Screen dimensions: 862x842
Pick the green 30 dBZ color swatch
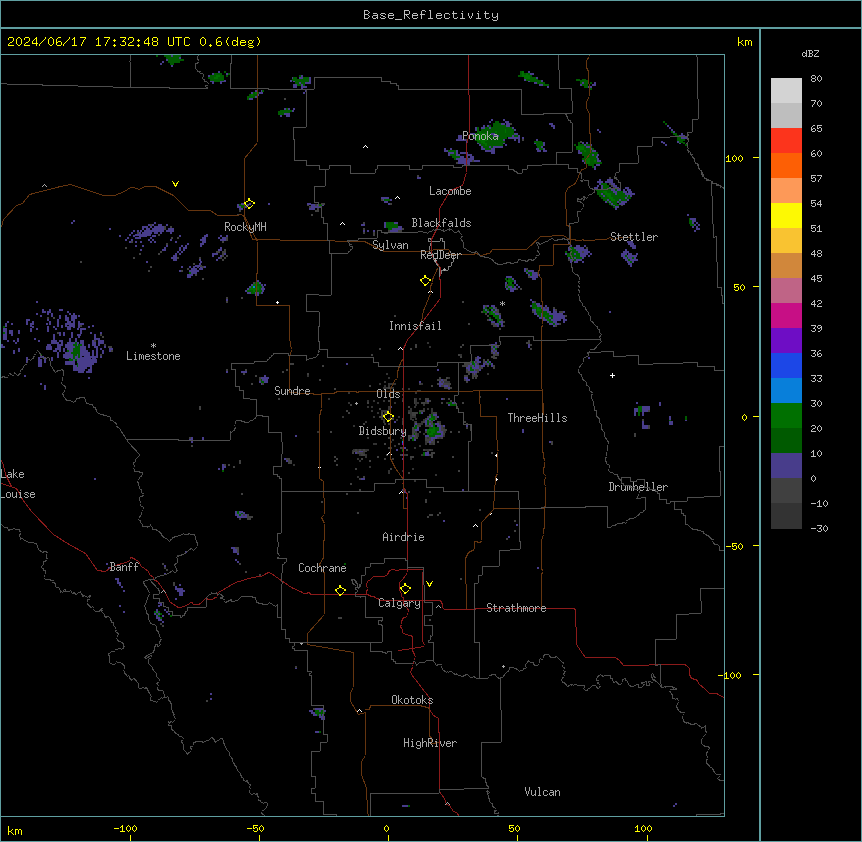pyautogui.click(x=786, y=416)
